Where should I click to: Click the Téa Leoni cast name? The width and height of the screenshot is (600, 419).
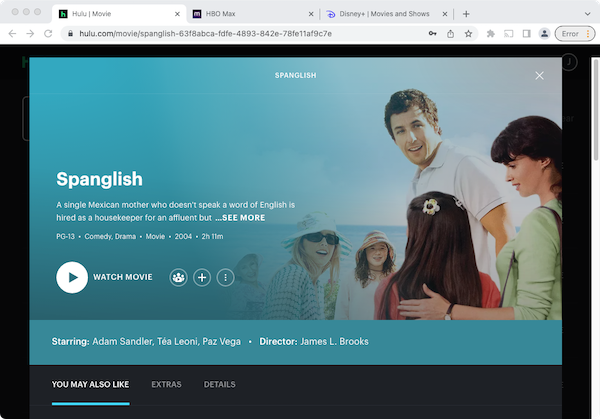click(178, 341)
